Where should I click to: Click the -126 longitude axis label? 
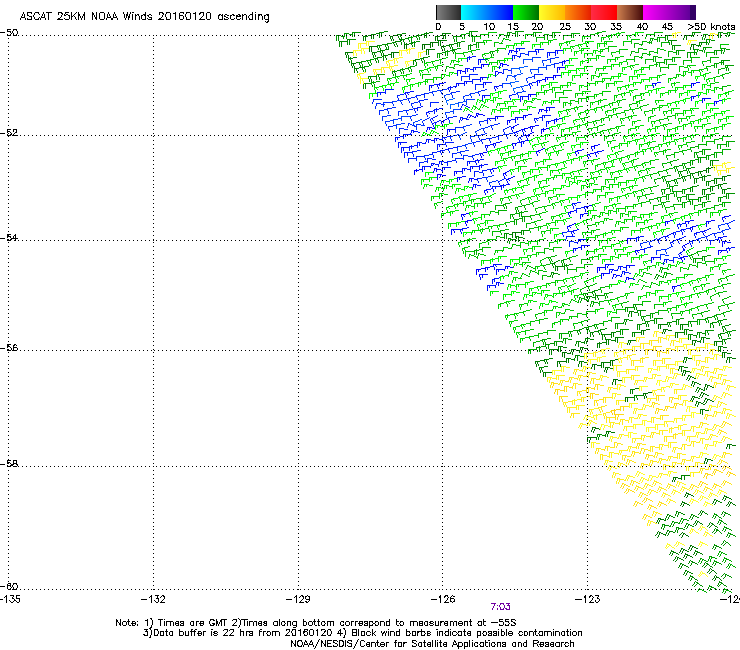tap(443, 599)
